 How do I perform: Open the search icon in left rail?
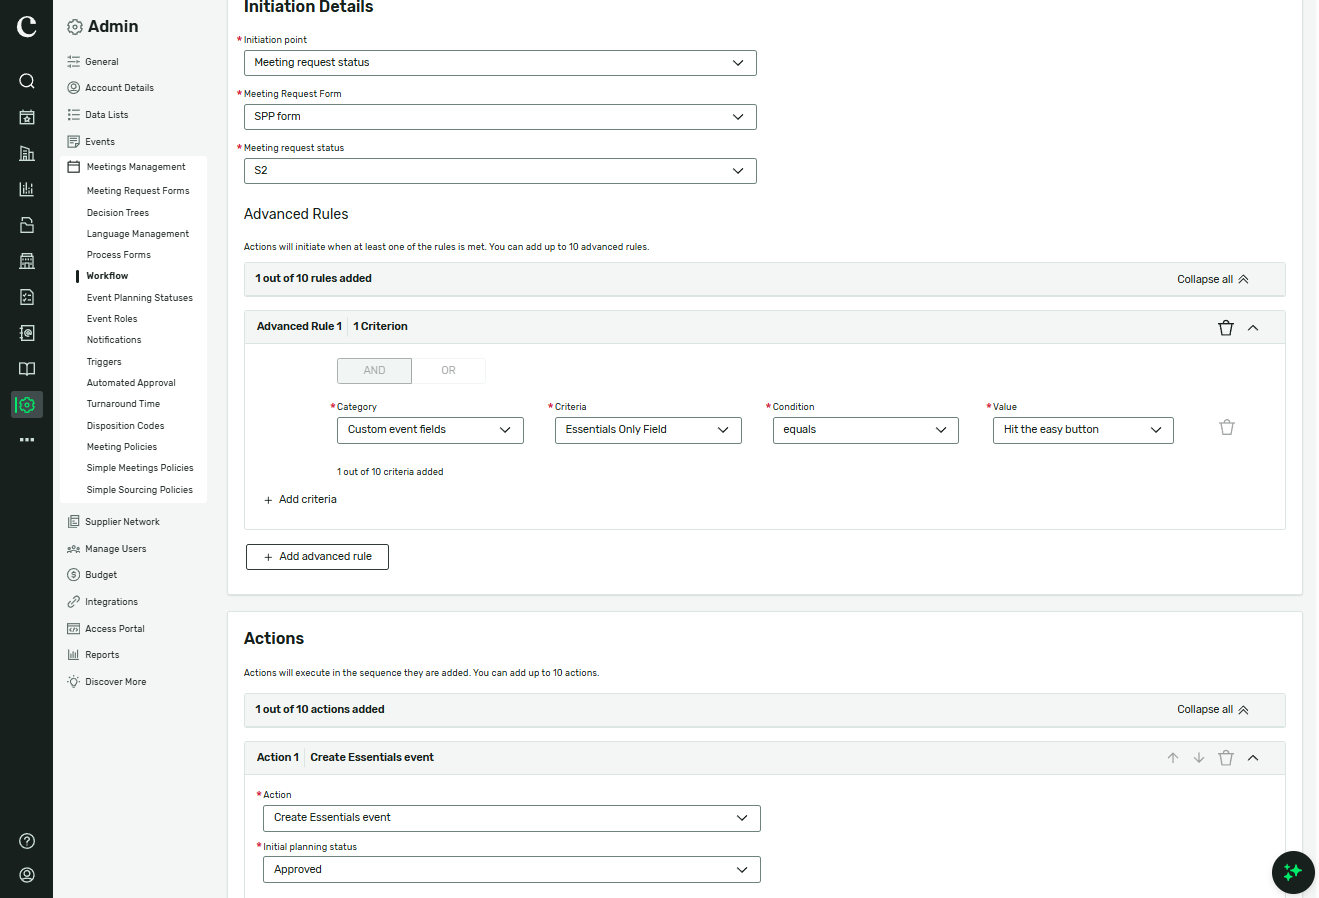[27, 81]
